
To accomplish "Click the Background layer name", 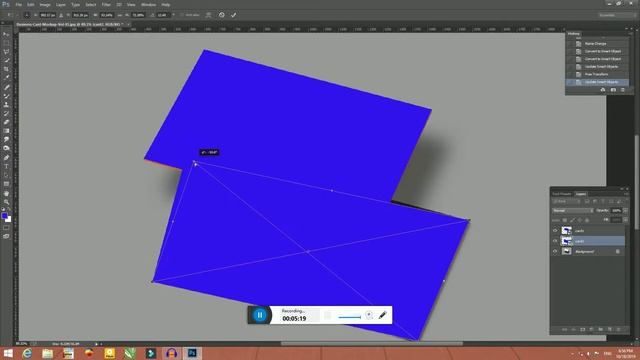I will [584, 251].
